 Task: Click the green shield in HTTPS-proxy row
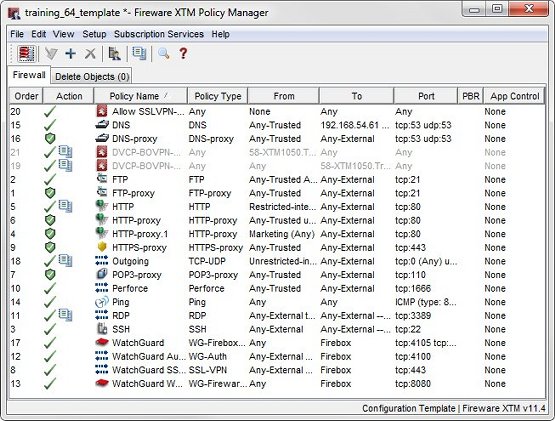(50, 247)
